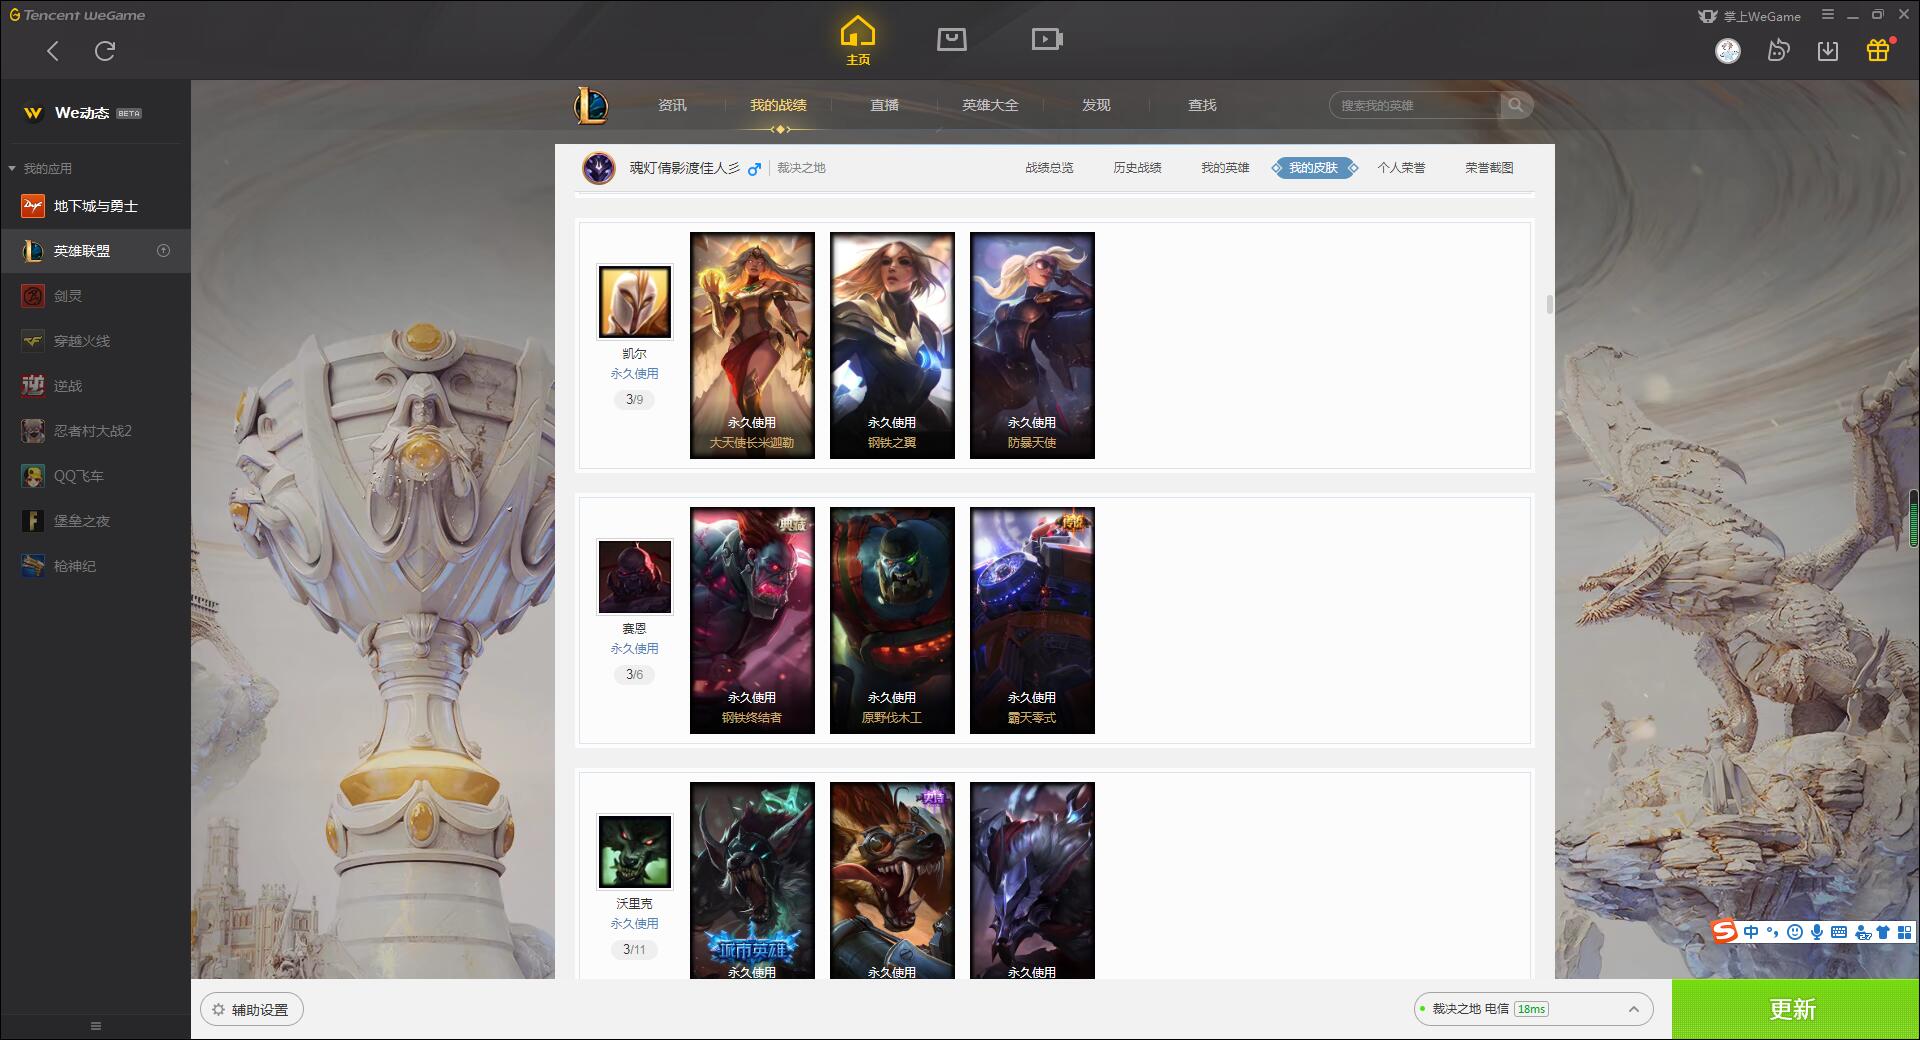This screenshot has height=1040, width=1920.
Task: Open 辅助设置 settings button
Action: (252, 1010)
